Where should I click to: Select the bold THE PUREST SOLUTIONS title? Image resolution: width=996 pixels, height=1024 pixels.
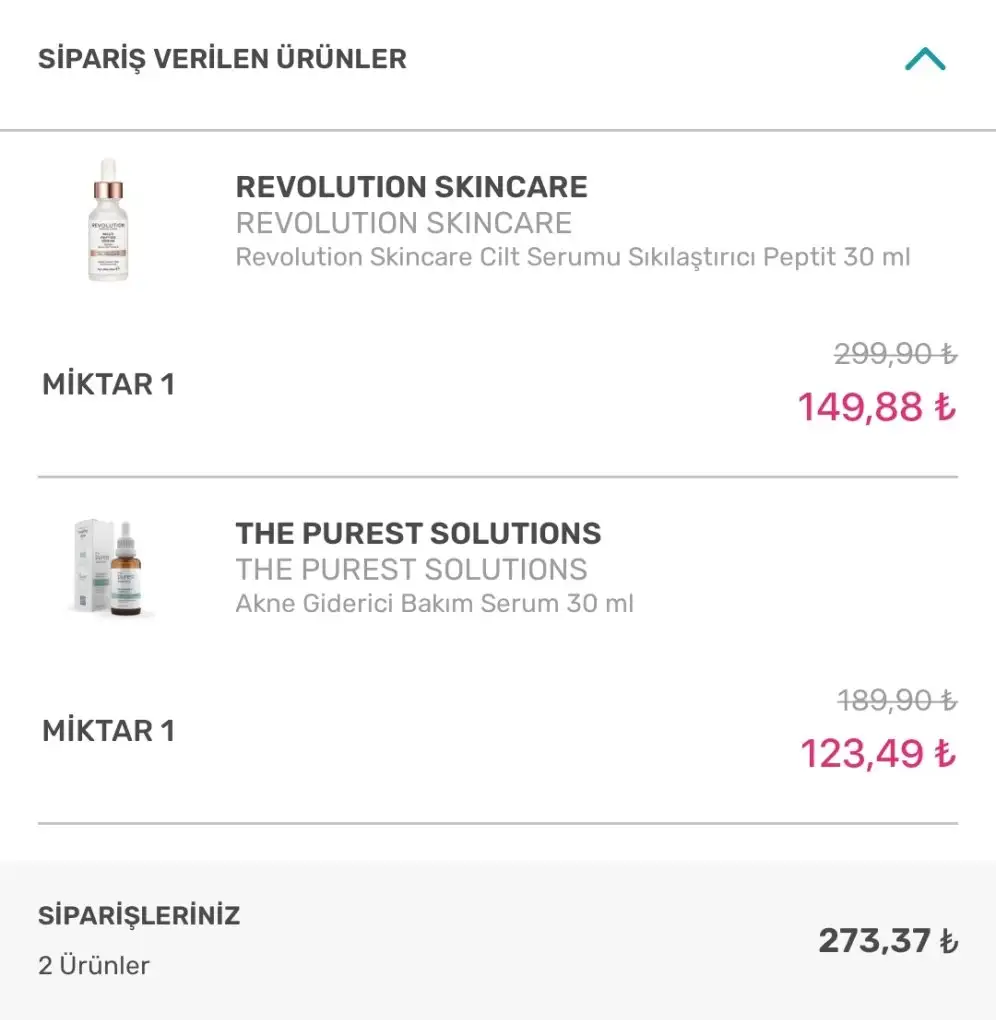tap(418, 533)
